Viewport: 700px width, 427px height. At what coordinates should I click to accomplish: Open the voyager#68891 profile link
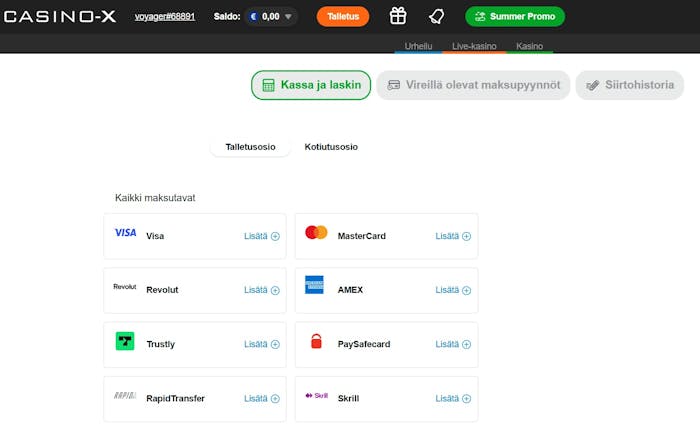[x=165, y=17]
